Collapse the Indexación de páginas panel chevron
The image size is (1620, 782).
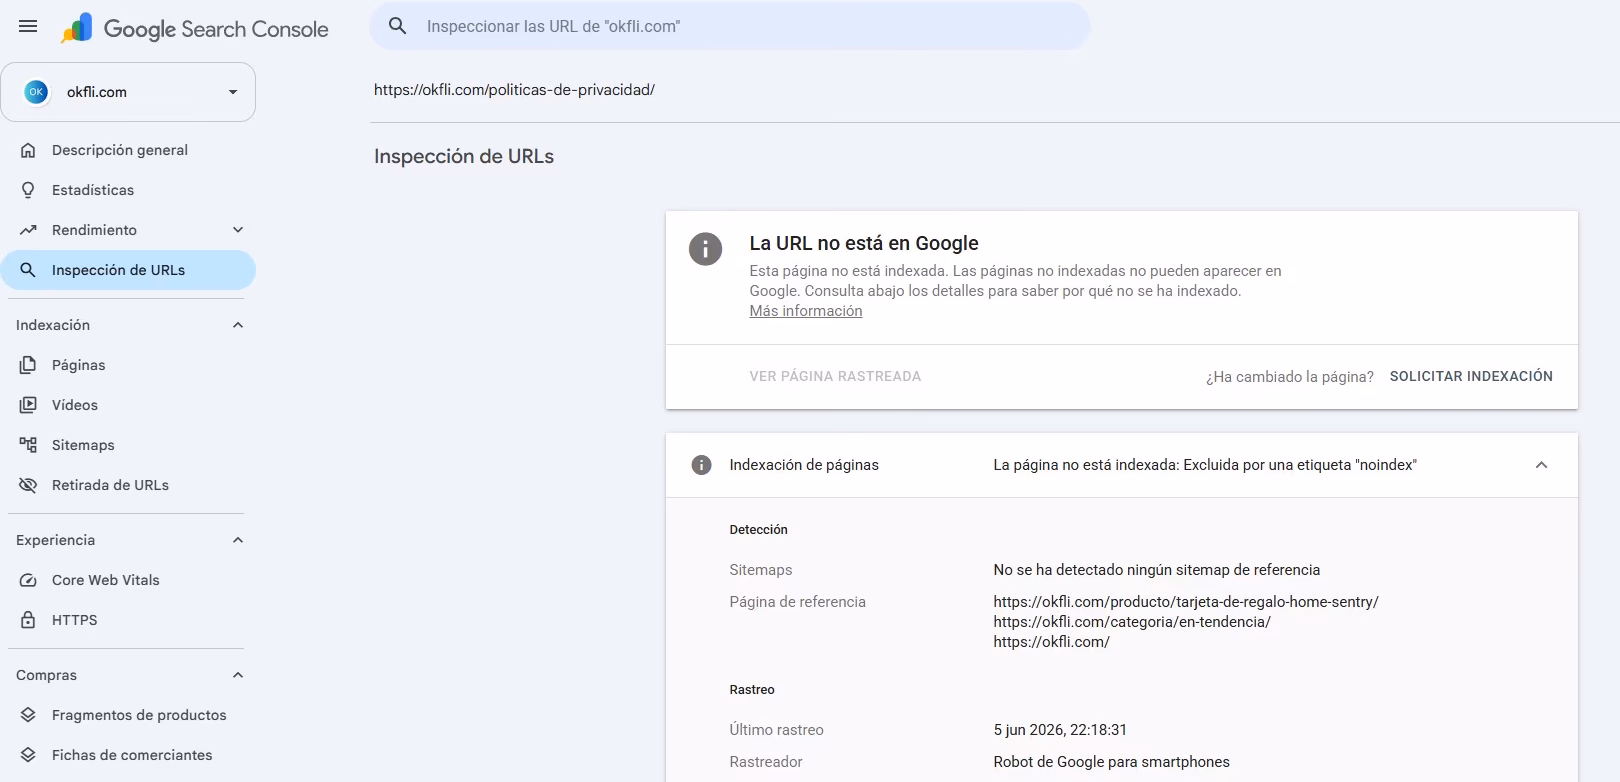[1541, 465]
